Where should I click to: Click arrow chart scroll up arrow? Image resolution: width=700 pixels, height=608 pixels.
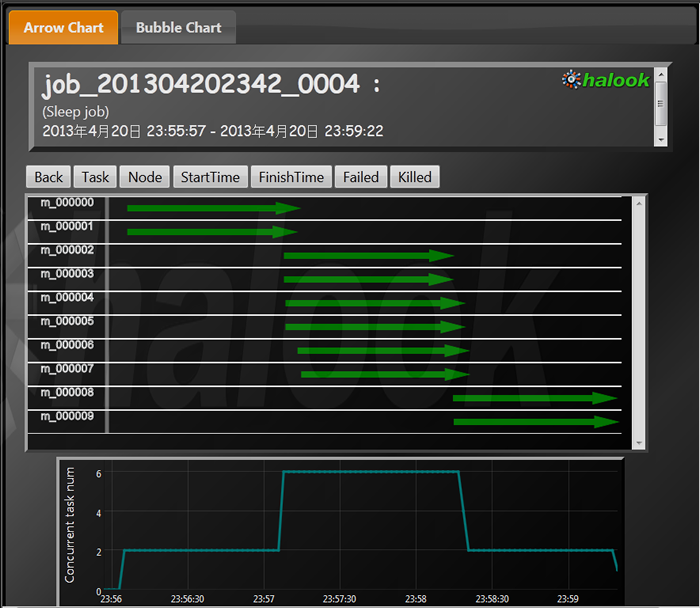[x=639, y=204]
